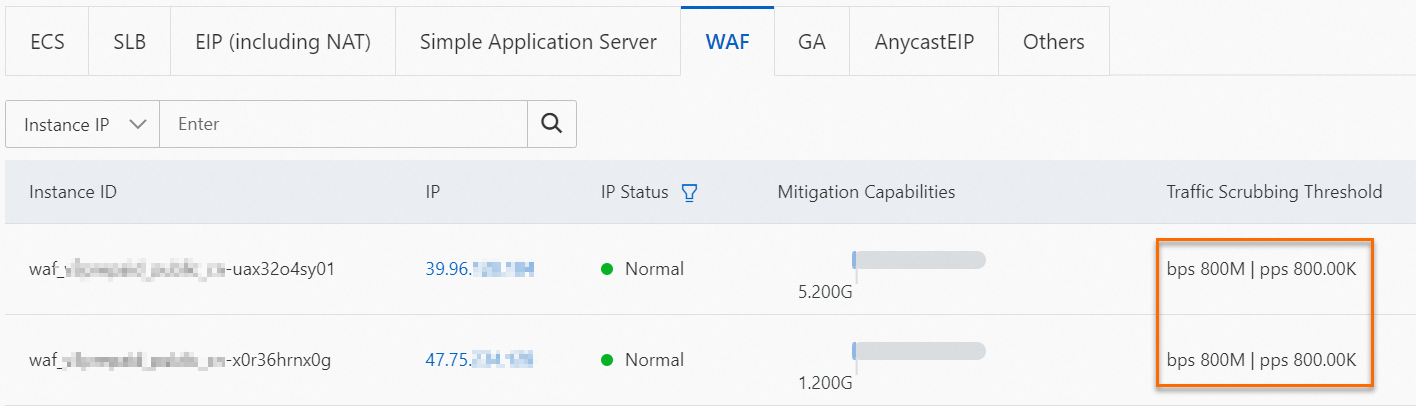Click the IP link starting with 39.96
This screenshot has height=406, width=1416.
[479, 269]
